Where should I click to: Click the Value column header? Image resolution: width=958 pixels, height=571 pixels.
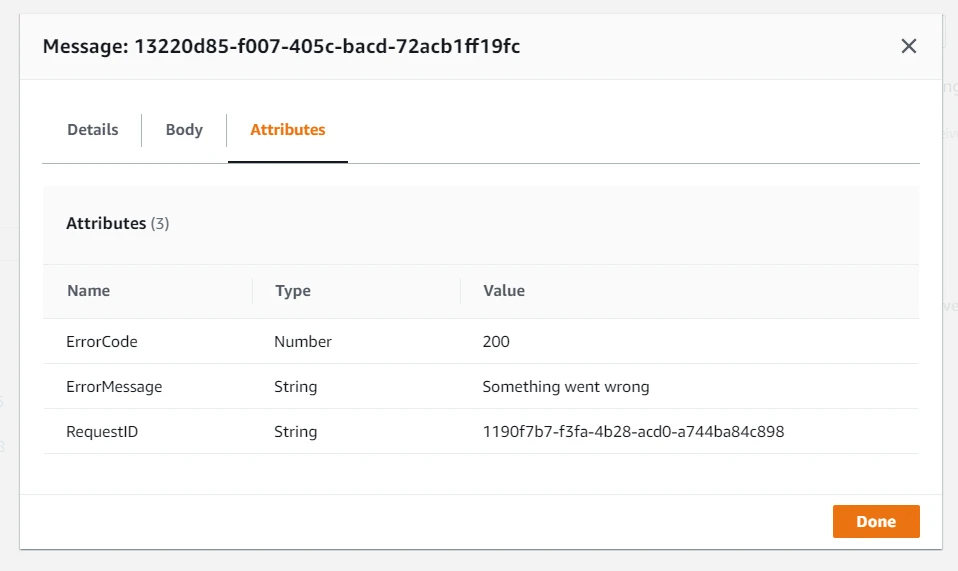(x=504, y=291)
